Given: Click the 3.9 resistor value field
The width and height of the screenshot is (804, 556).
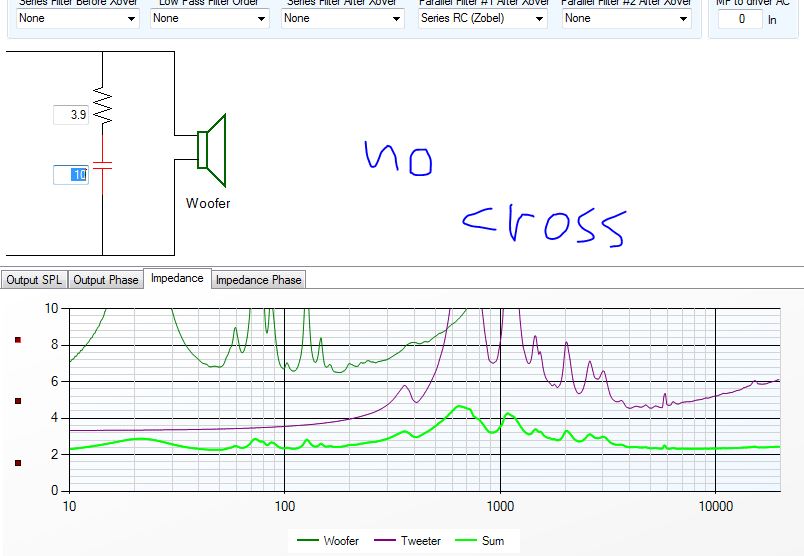Looking at the screenshot, I should [x=71, y=114].
